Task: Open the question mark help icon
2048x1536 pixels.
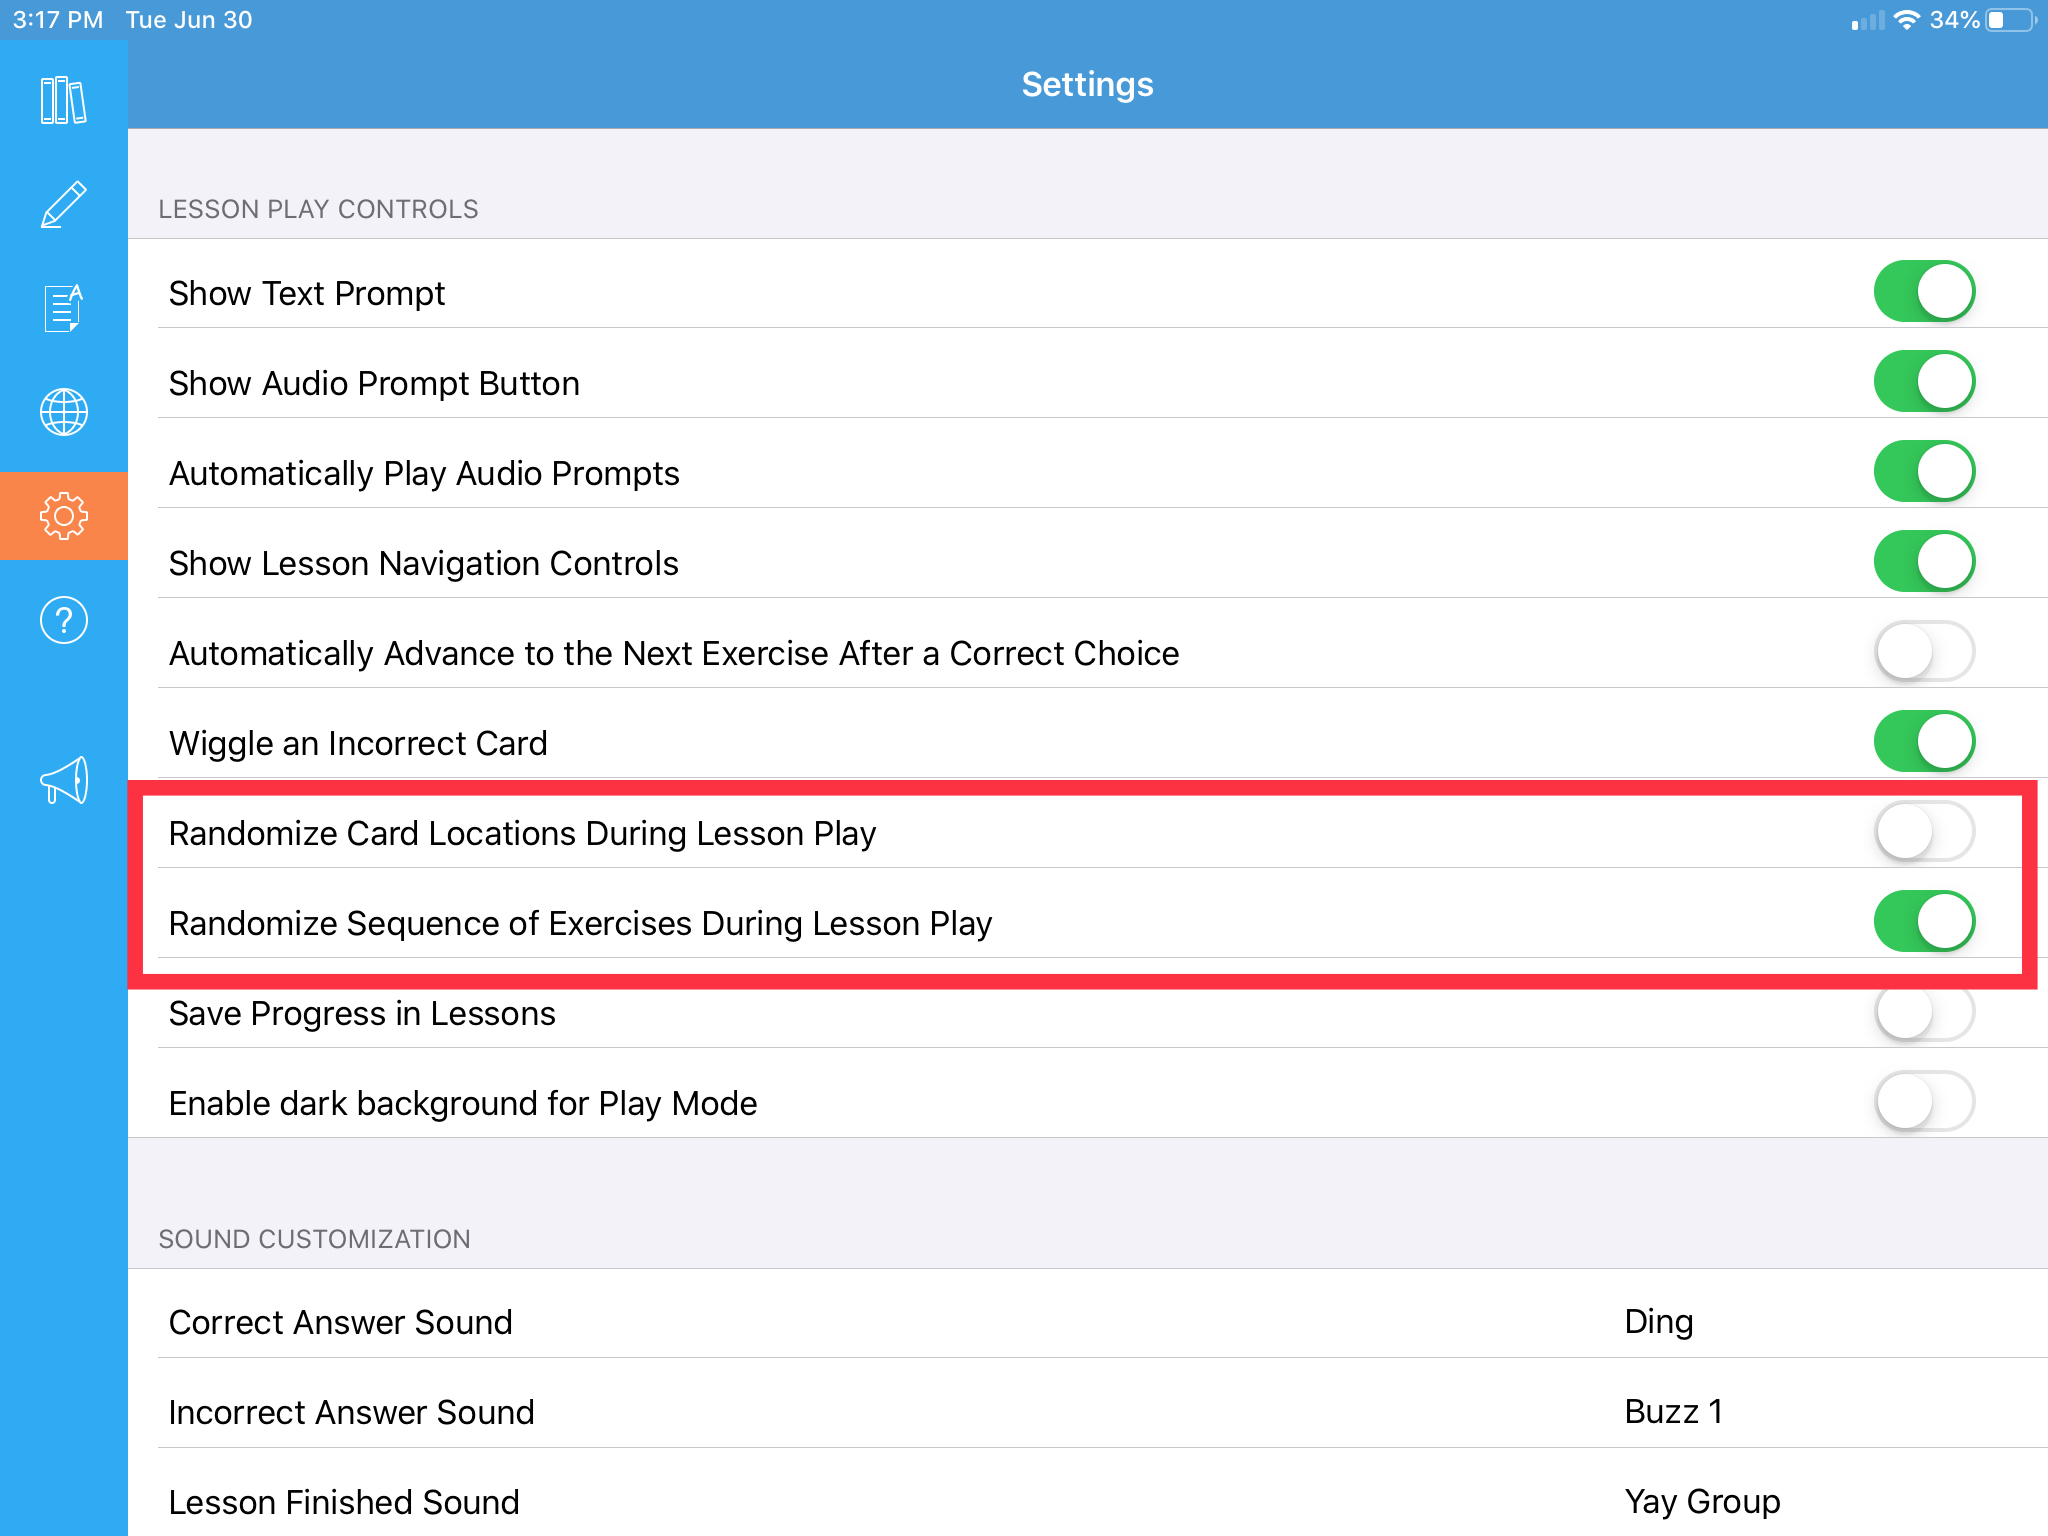Action: (x=63, y=620)
